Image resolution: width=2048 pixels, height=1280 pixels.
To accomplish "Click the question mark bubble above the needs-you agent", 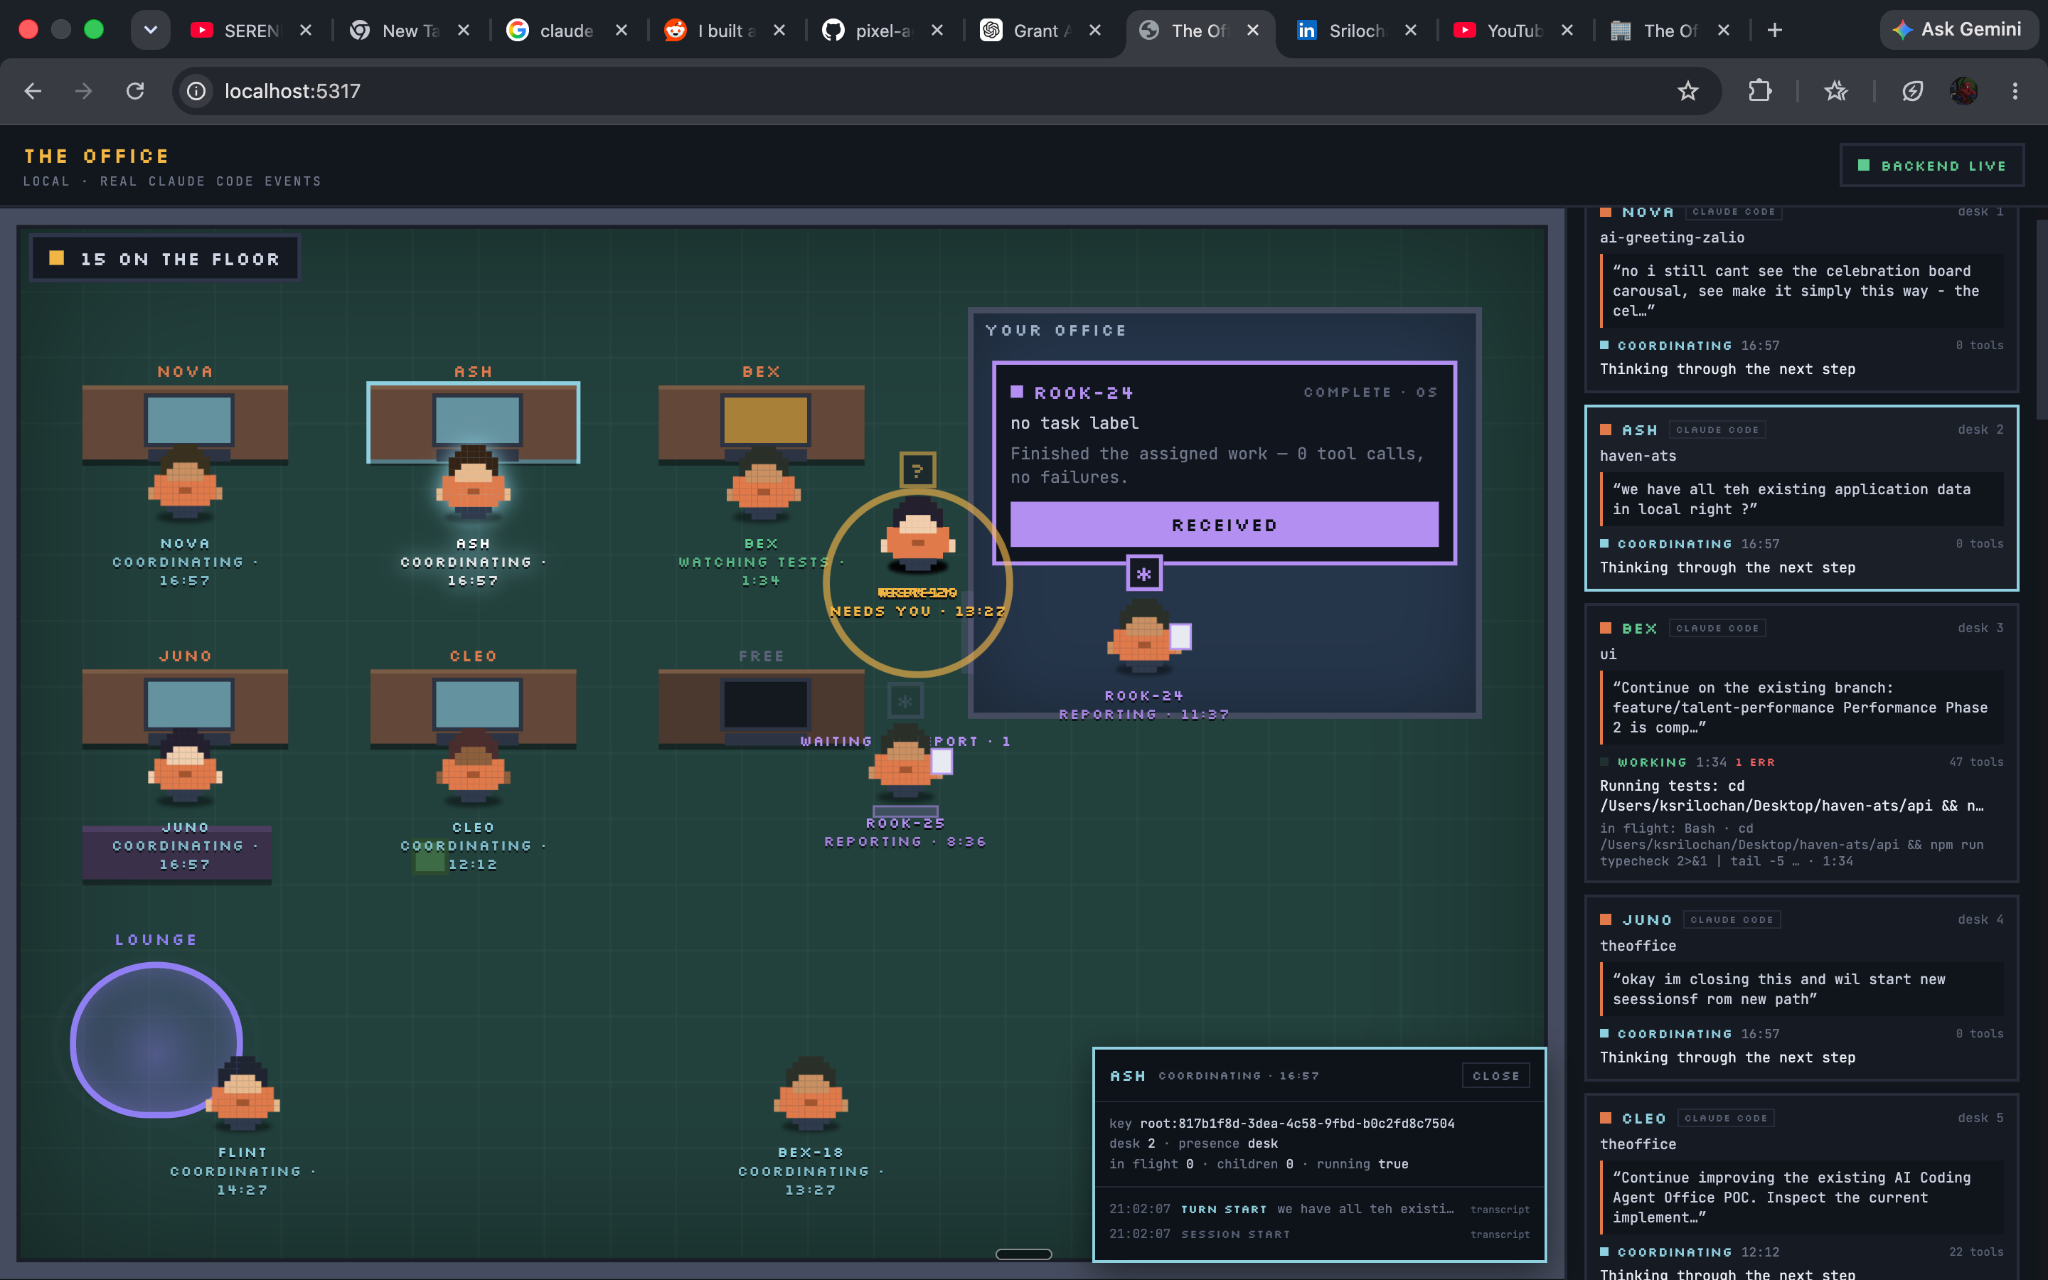I will [x=917, y=469].
